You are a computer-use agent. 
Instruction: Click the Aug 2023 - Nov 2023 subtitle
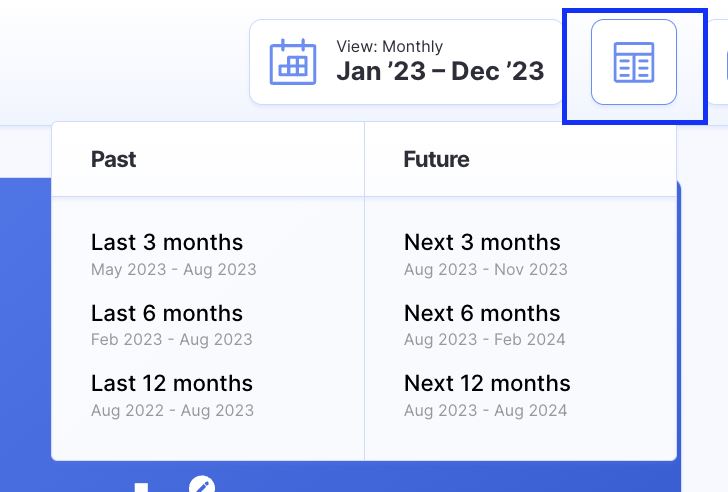[485, 269]
